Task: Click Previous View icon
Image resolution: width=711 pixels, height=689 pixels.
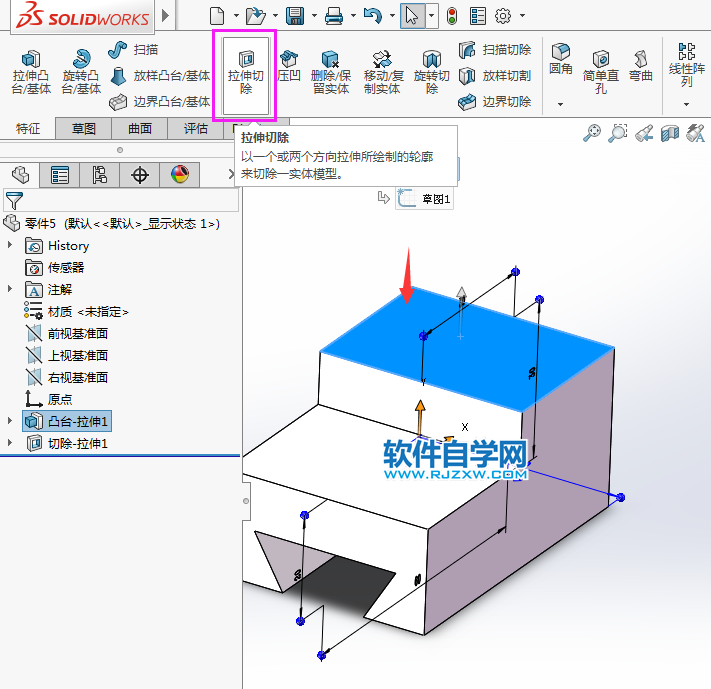Action: [644, 133]
